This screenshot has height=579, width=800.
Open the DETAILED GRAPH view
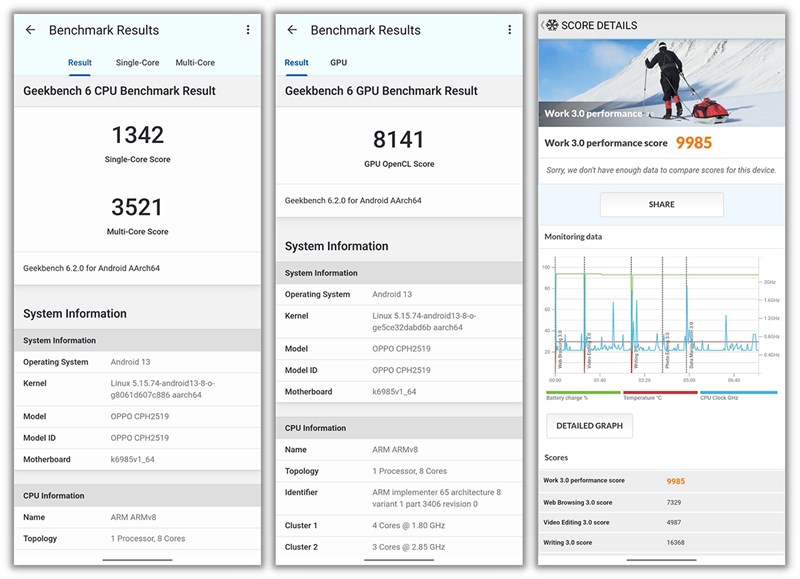[589, 426]
